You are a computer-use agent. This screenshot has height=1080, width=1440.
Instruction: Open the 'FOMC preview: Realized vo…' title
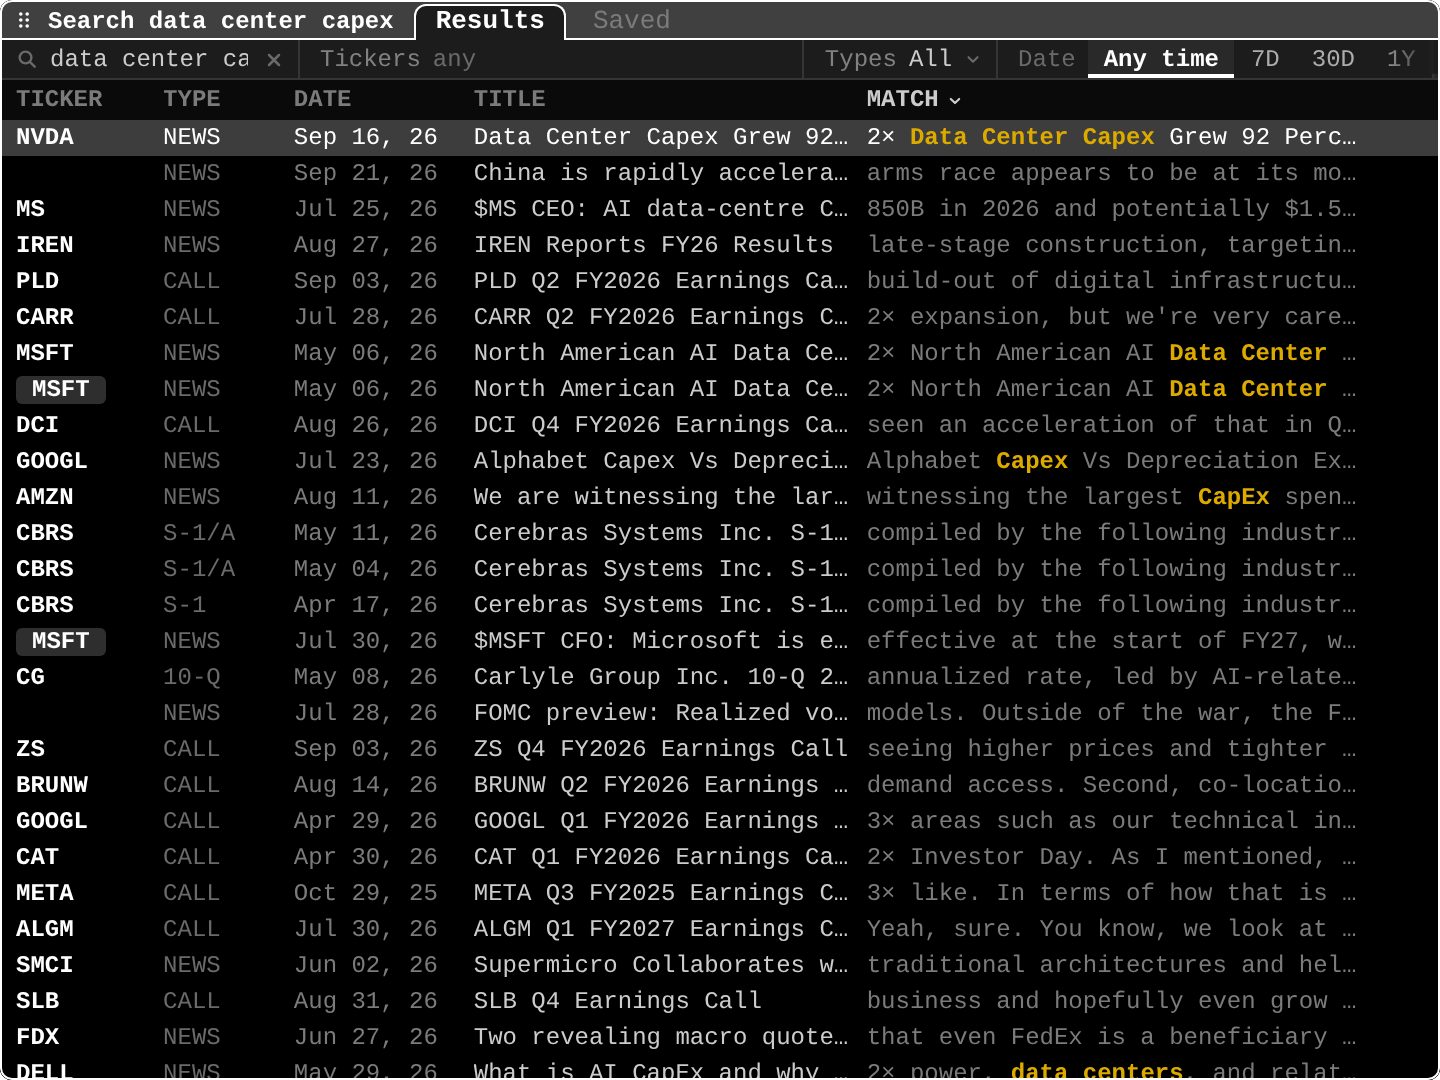coord(660,713)
